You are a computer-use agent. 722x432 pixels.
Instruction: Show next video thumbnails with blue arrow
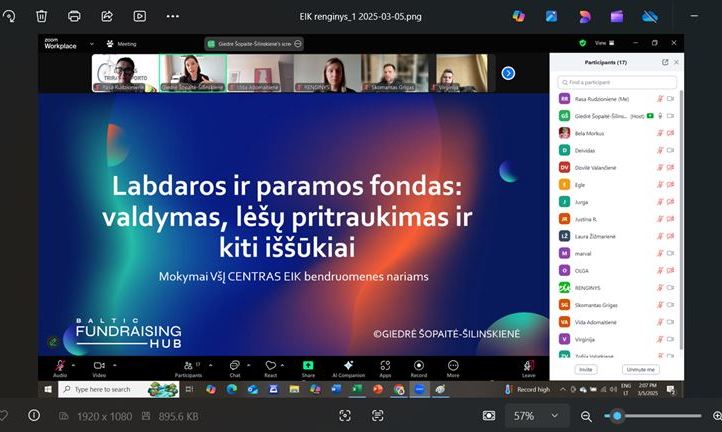pos(508,73)
